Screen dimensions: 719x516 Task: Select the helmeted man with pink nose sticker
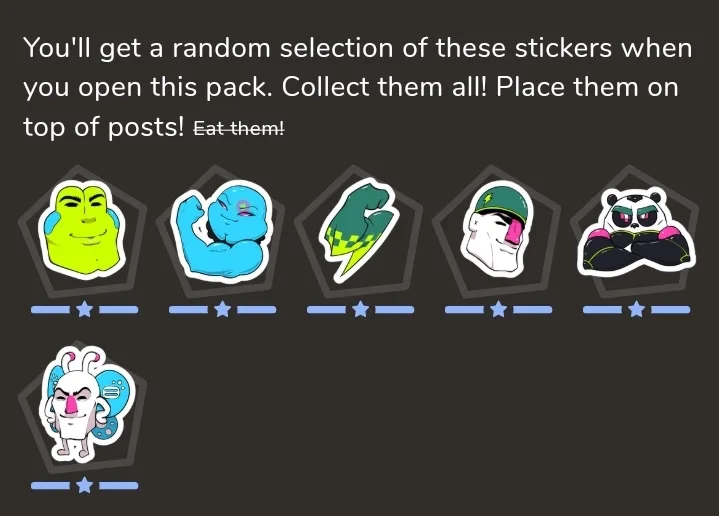pos(498,228)
